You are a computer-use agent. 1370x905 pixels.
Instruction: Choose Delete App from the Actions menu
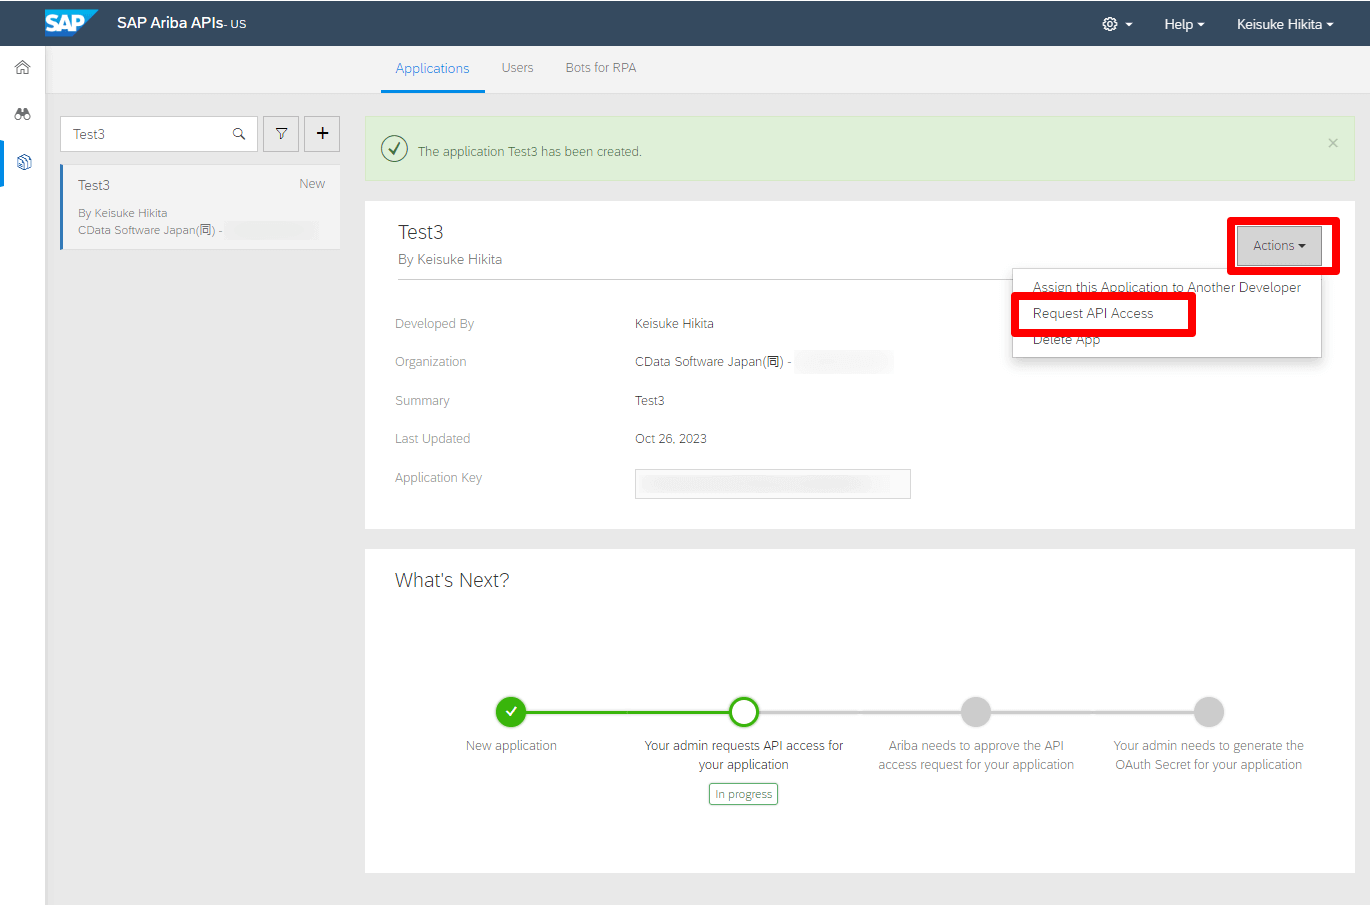[x=1066, y=340]
